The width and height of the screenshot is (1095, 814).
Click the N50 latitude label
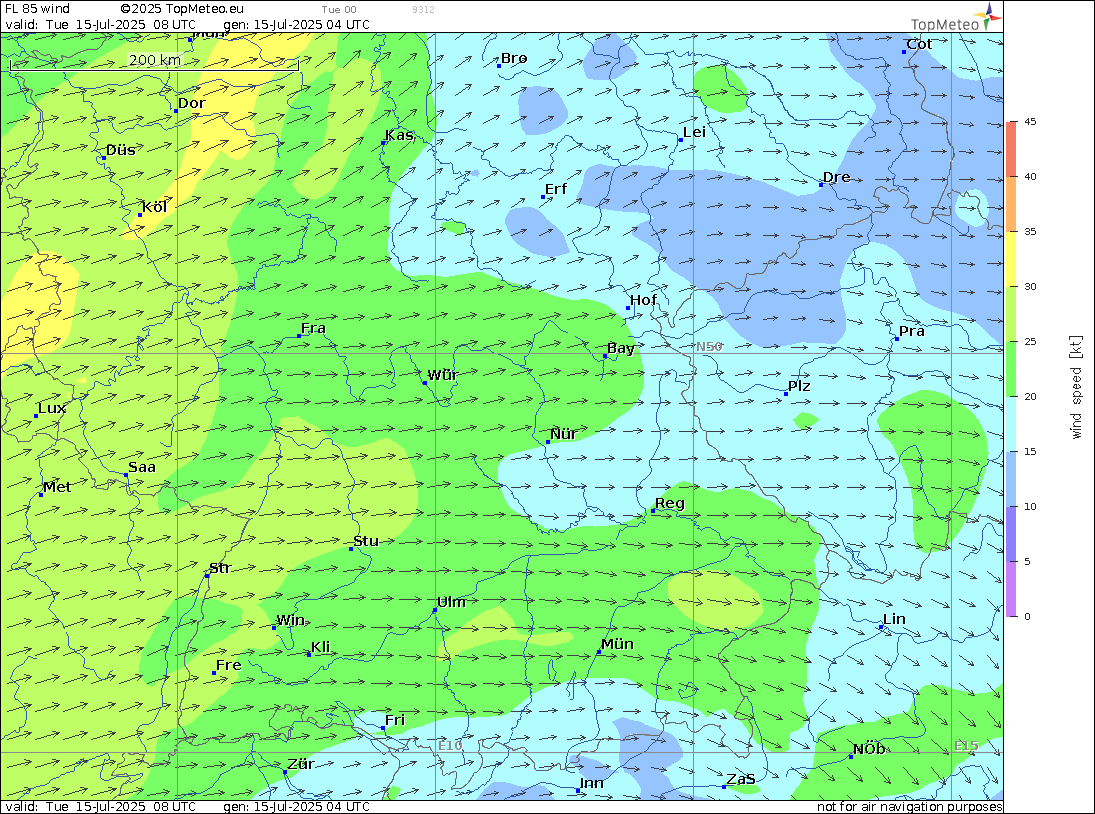pyautogui.click(x=710, y=347)
